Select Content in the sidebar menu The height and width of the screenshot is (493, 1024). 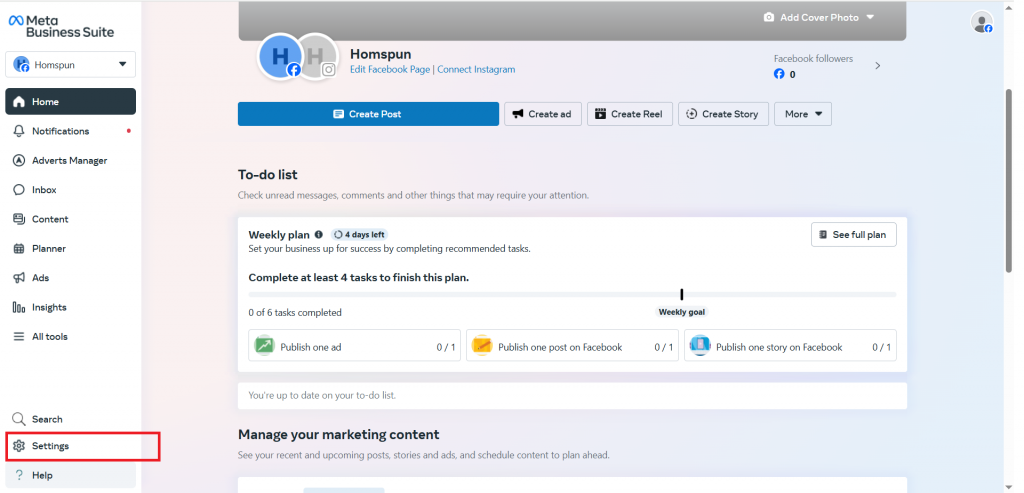pos(50,219)
